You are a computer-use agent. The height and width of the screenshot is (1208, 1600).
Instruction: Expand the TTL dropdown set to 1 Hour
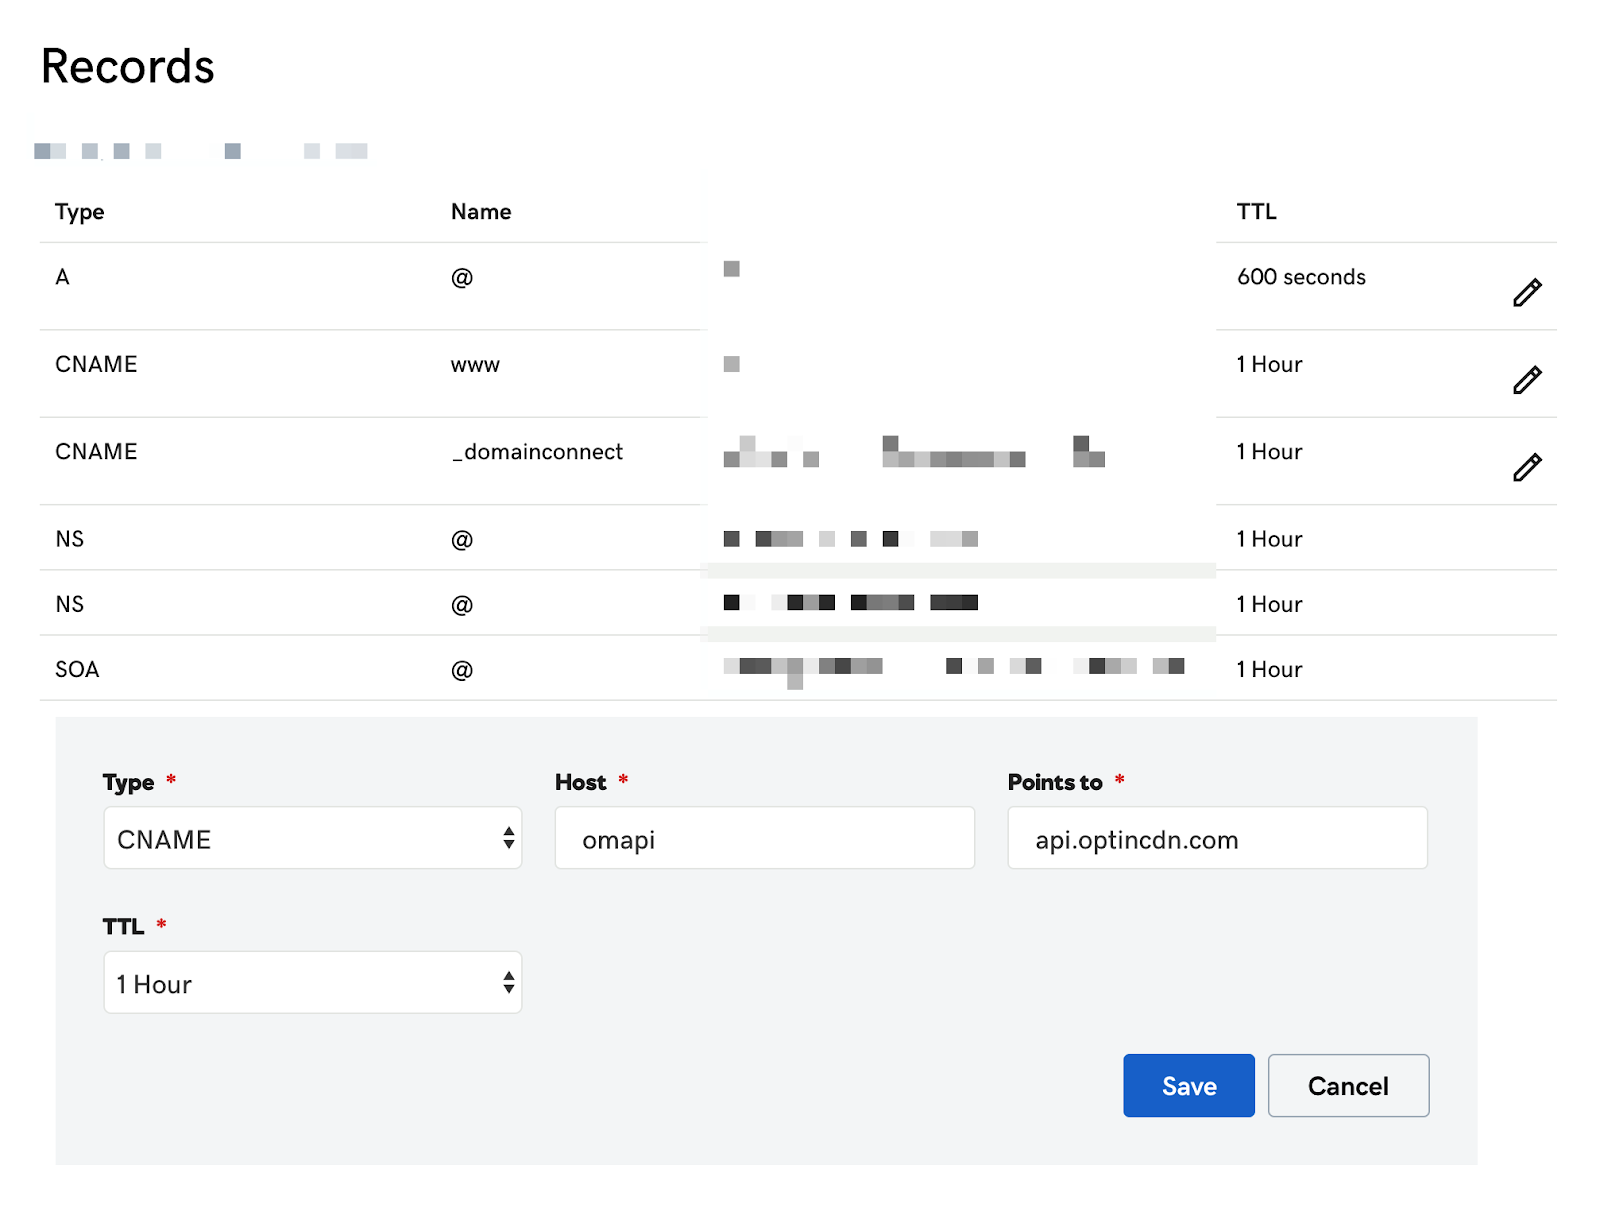point(312,983)
